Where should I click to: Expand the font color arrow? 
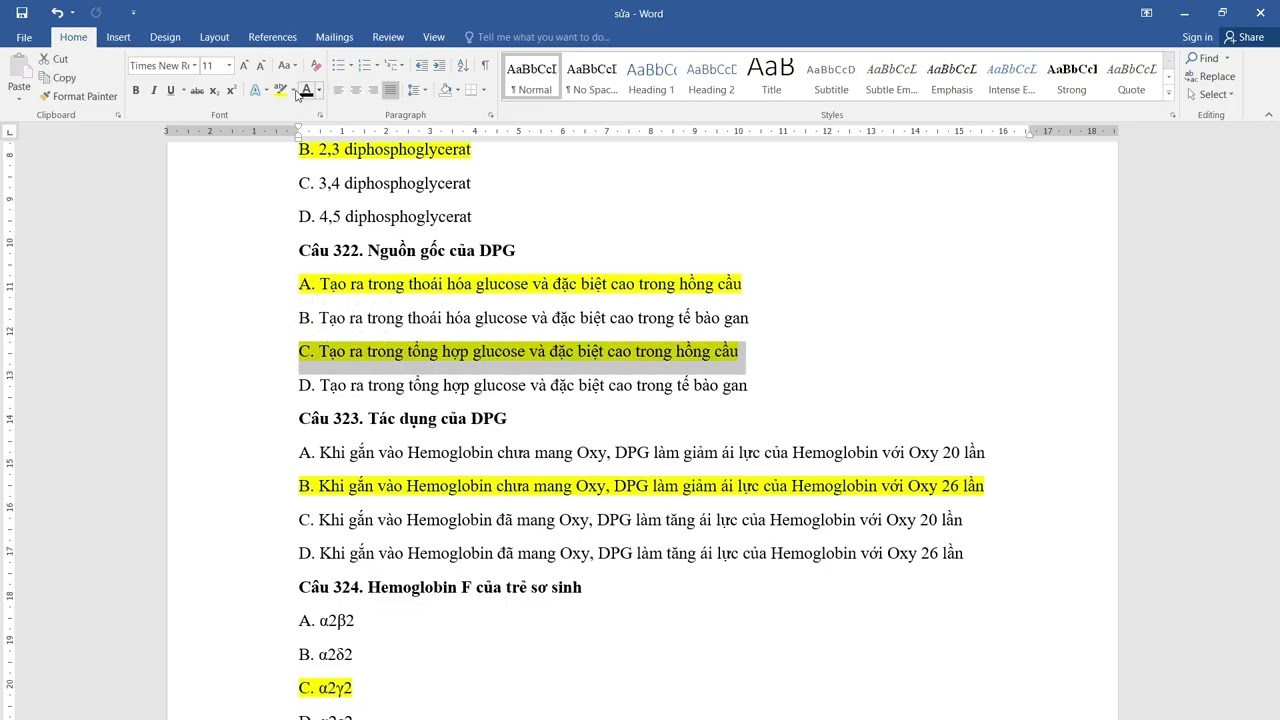(x=318, y=90)
